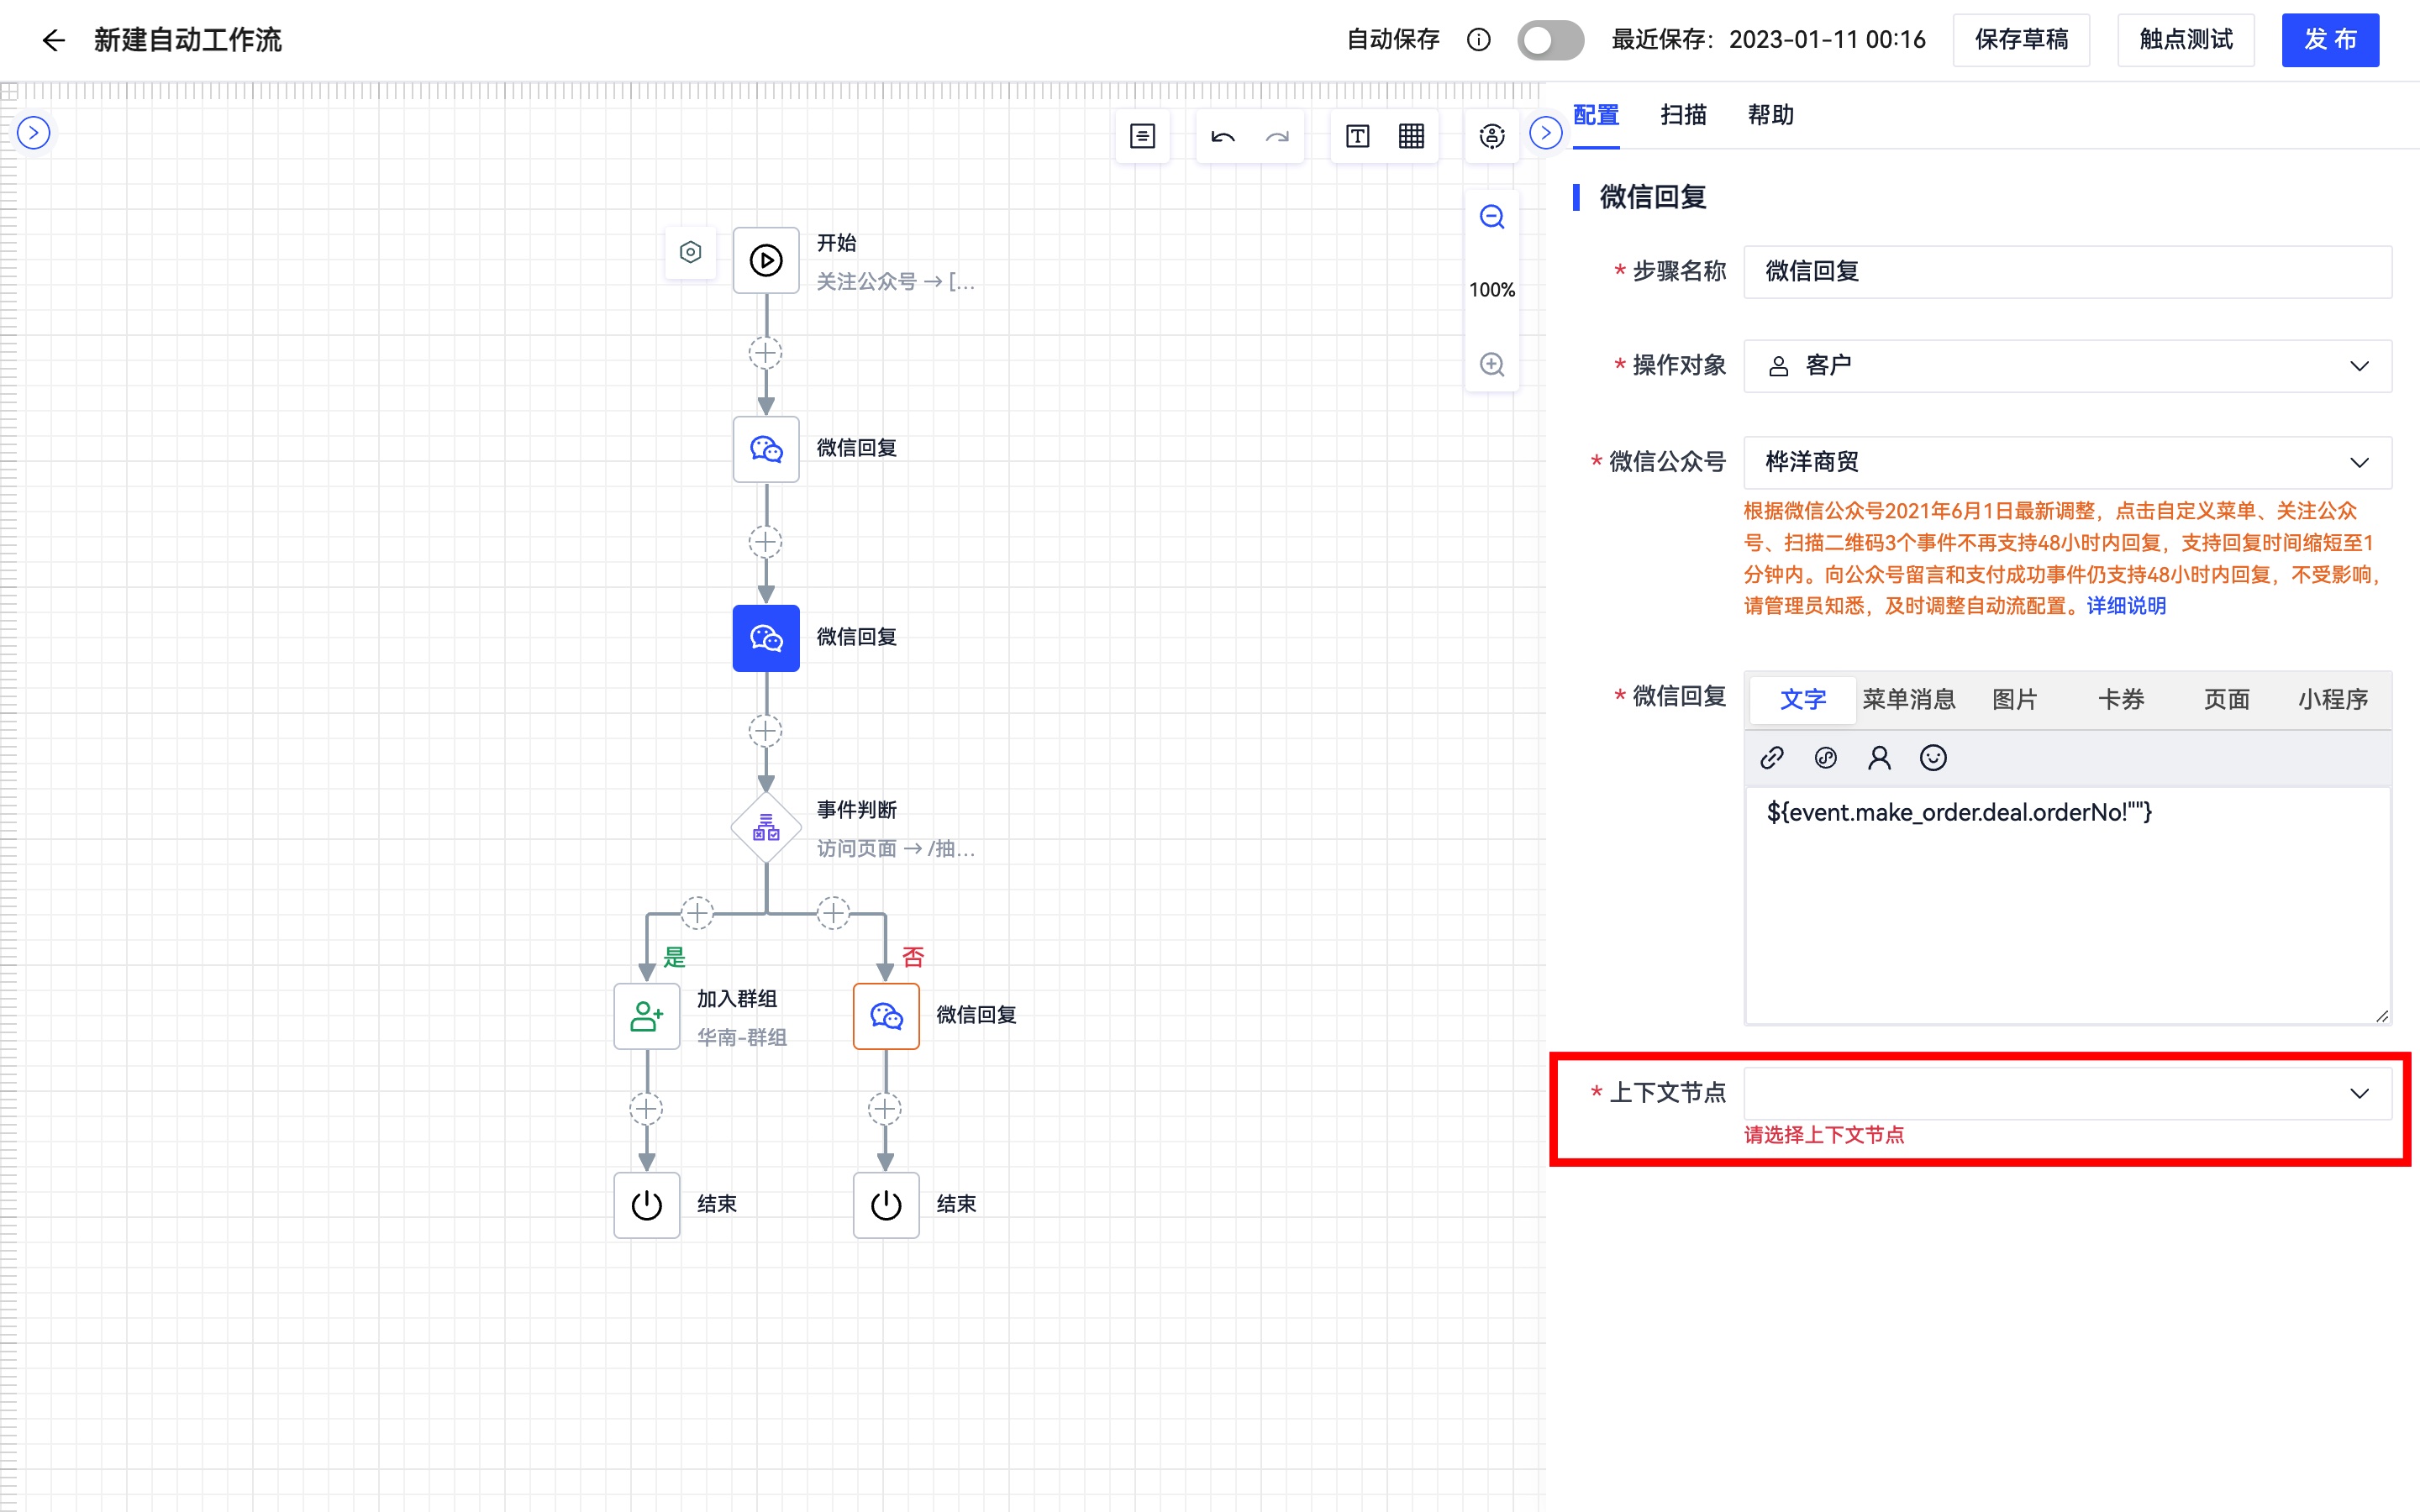
Task: Select the 页面 reply type tab
Action: (x=2226, y=699)
